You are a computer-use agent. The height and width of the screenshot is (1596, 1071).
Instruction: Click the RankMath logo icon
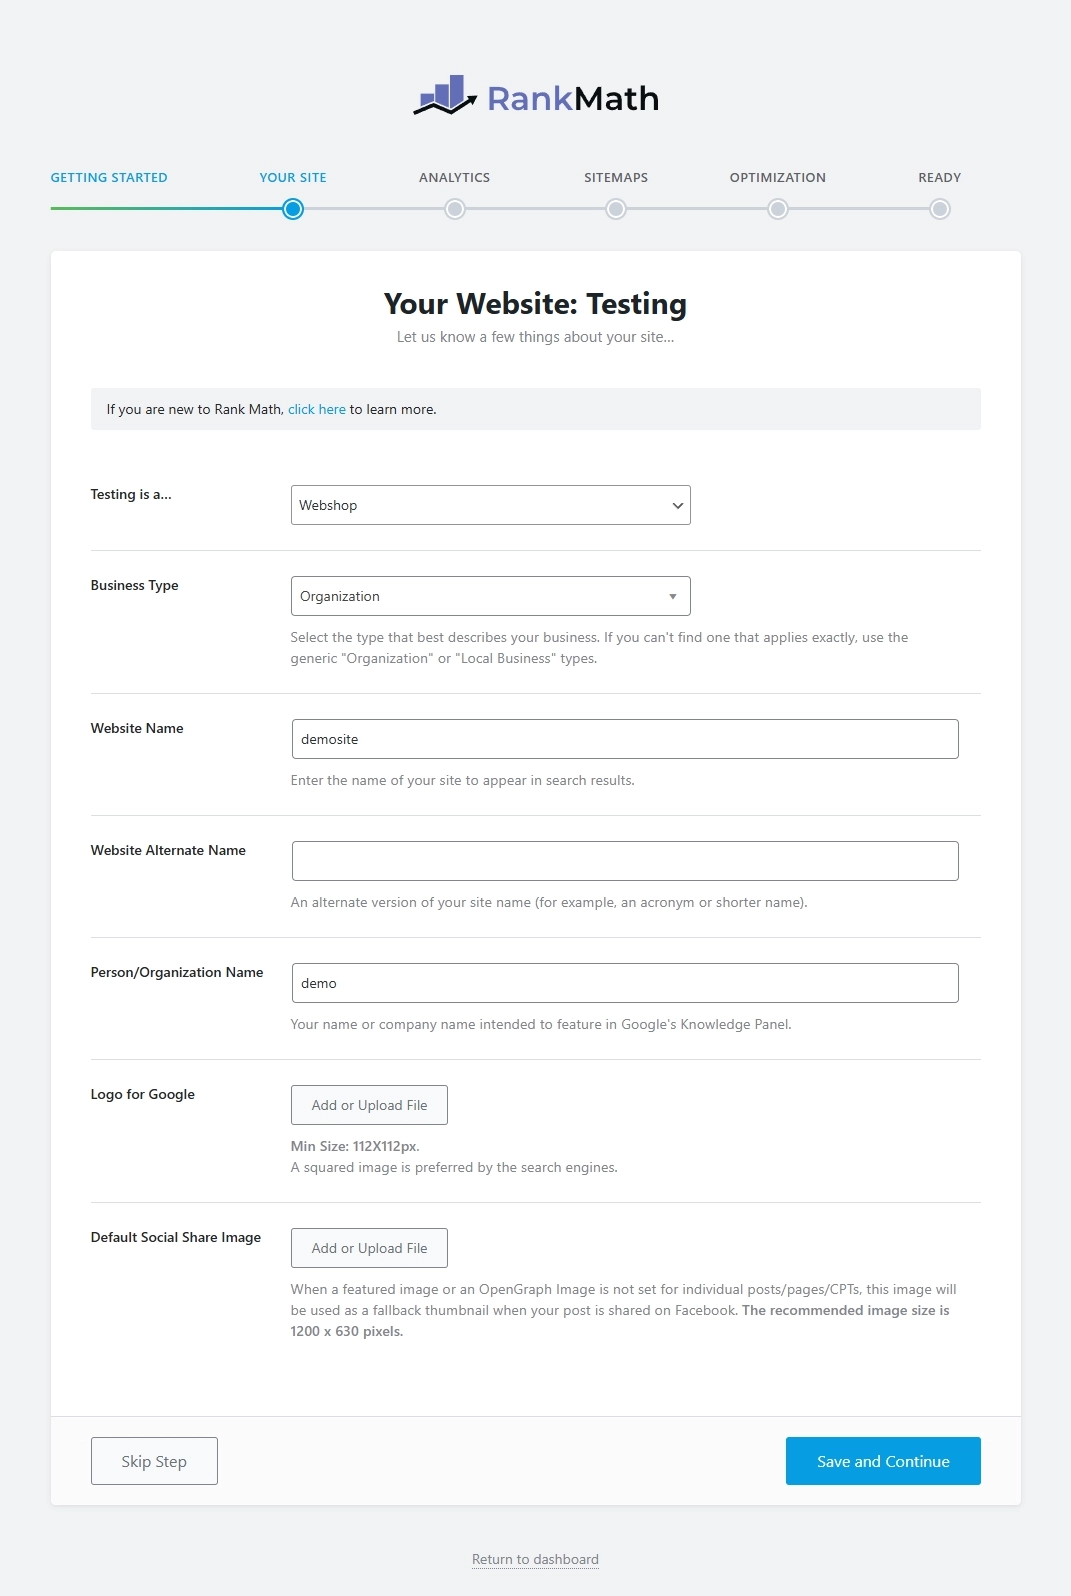click(445, 96)
